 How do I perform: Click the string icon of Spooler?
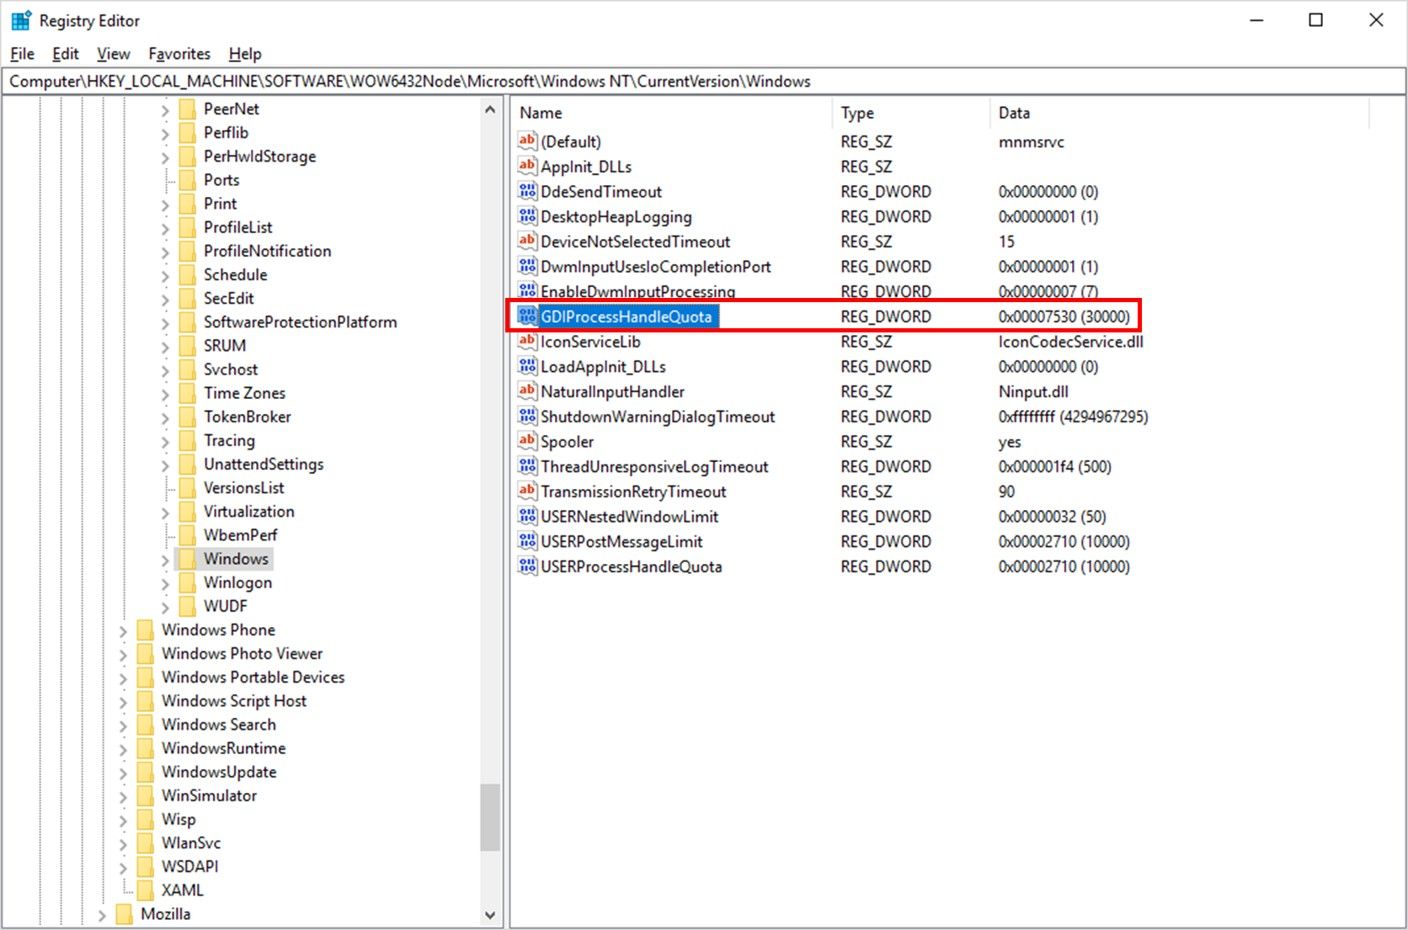pos(527,441)
